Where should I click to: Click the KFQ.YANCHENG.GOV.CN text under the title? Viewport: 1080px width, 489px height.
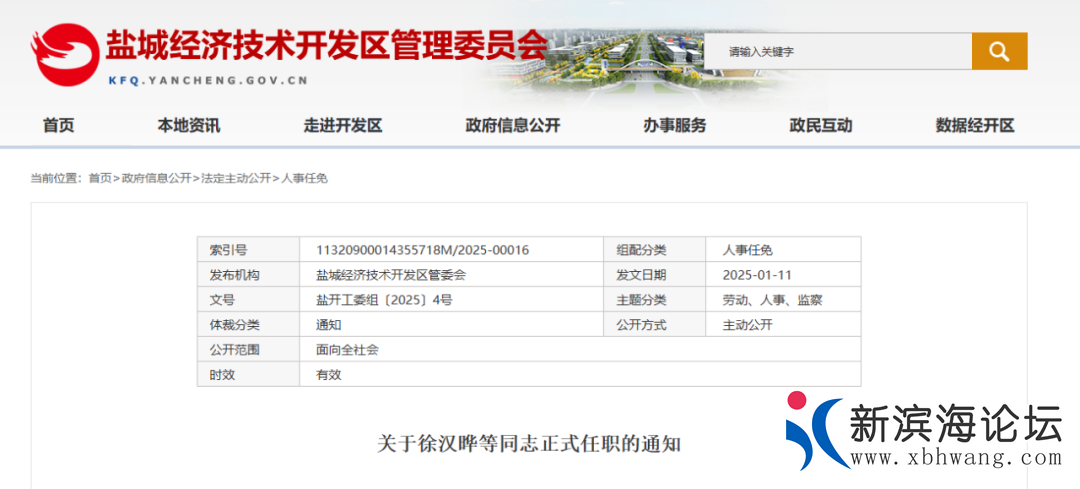(x=207, y=81)
